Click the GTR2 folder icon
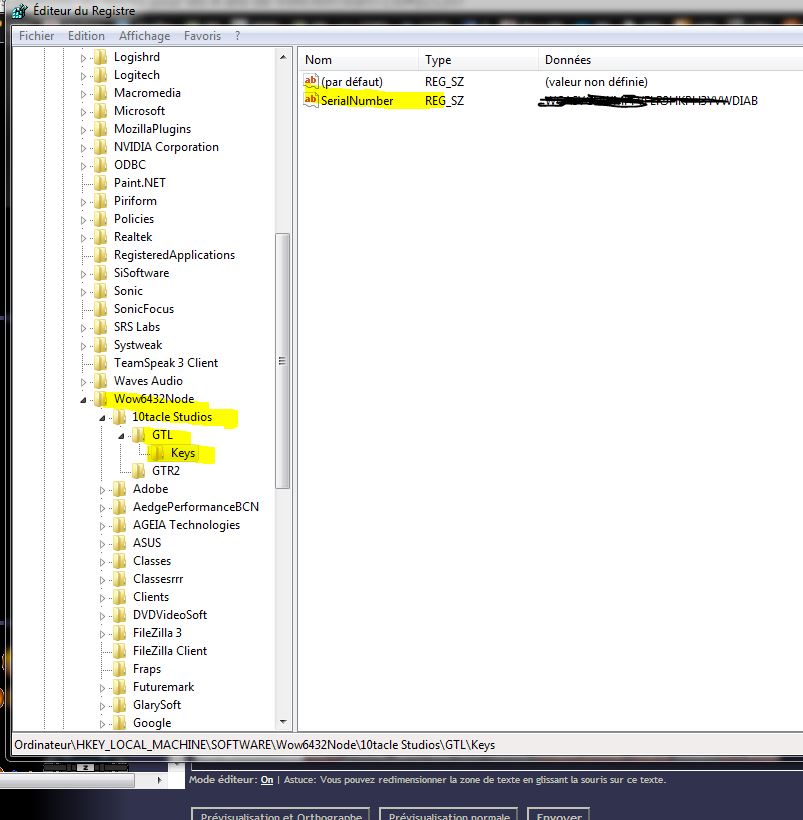 (139, 471)
